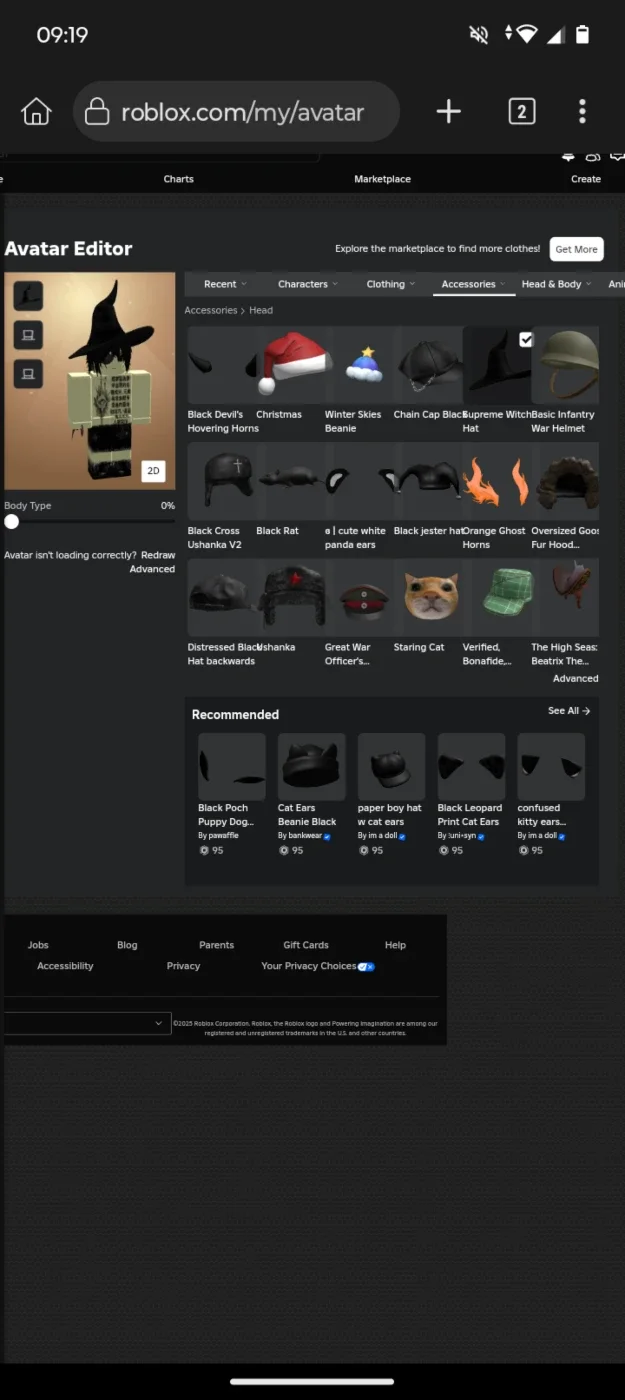This screenshot has width=625, height=1400.
Task: Open the Accessibility footer link
Action: click(65, 966)
